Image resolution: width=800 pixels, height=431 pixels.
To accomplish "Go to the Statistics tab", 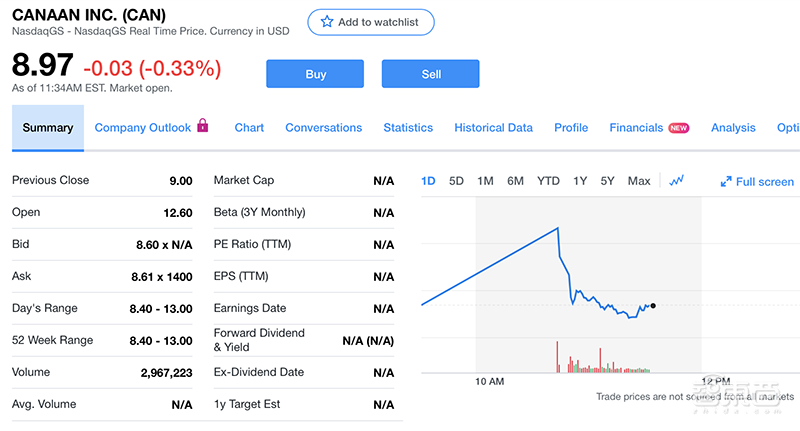I will click(x=408, y=128).
